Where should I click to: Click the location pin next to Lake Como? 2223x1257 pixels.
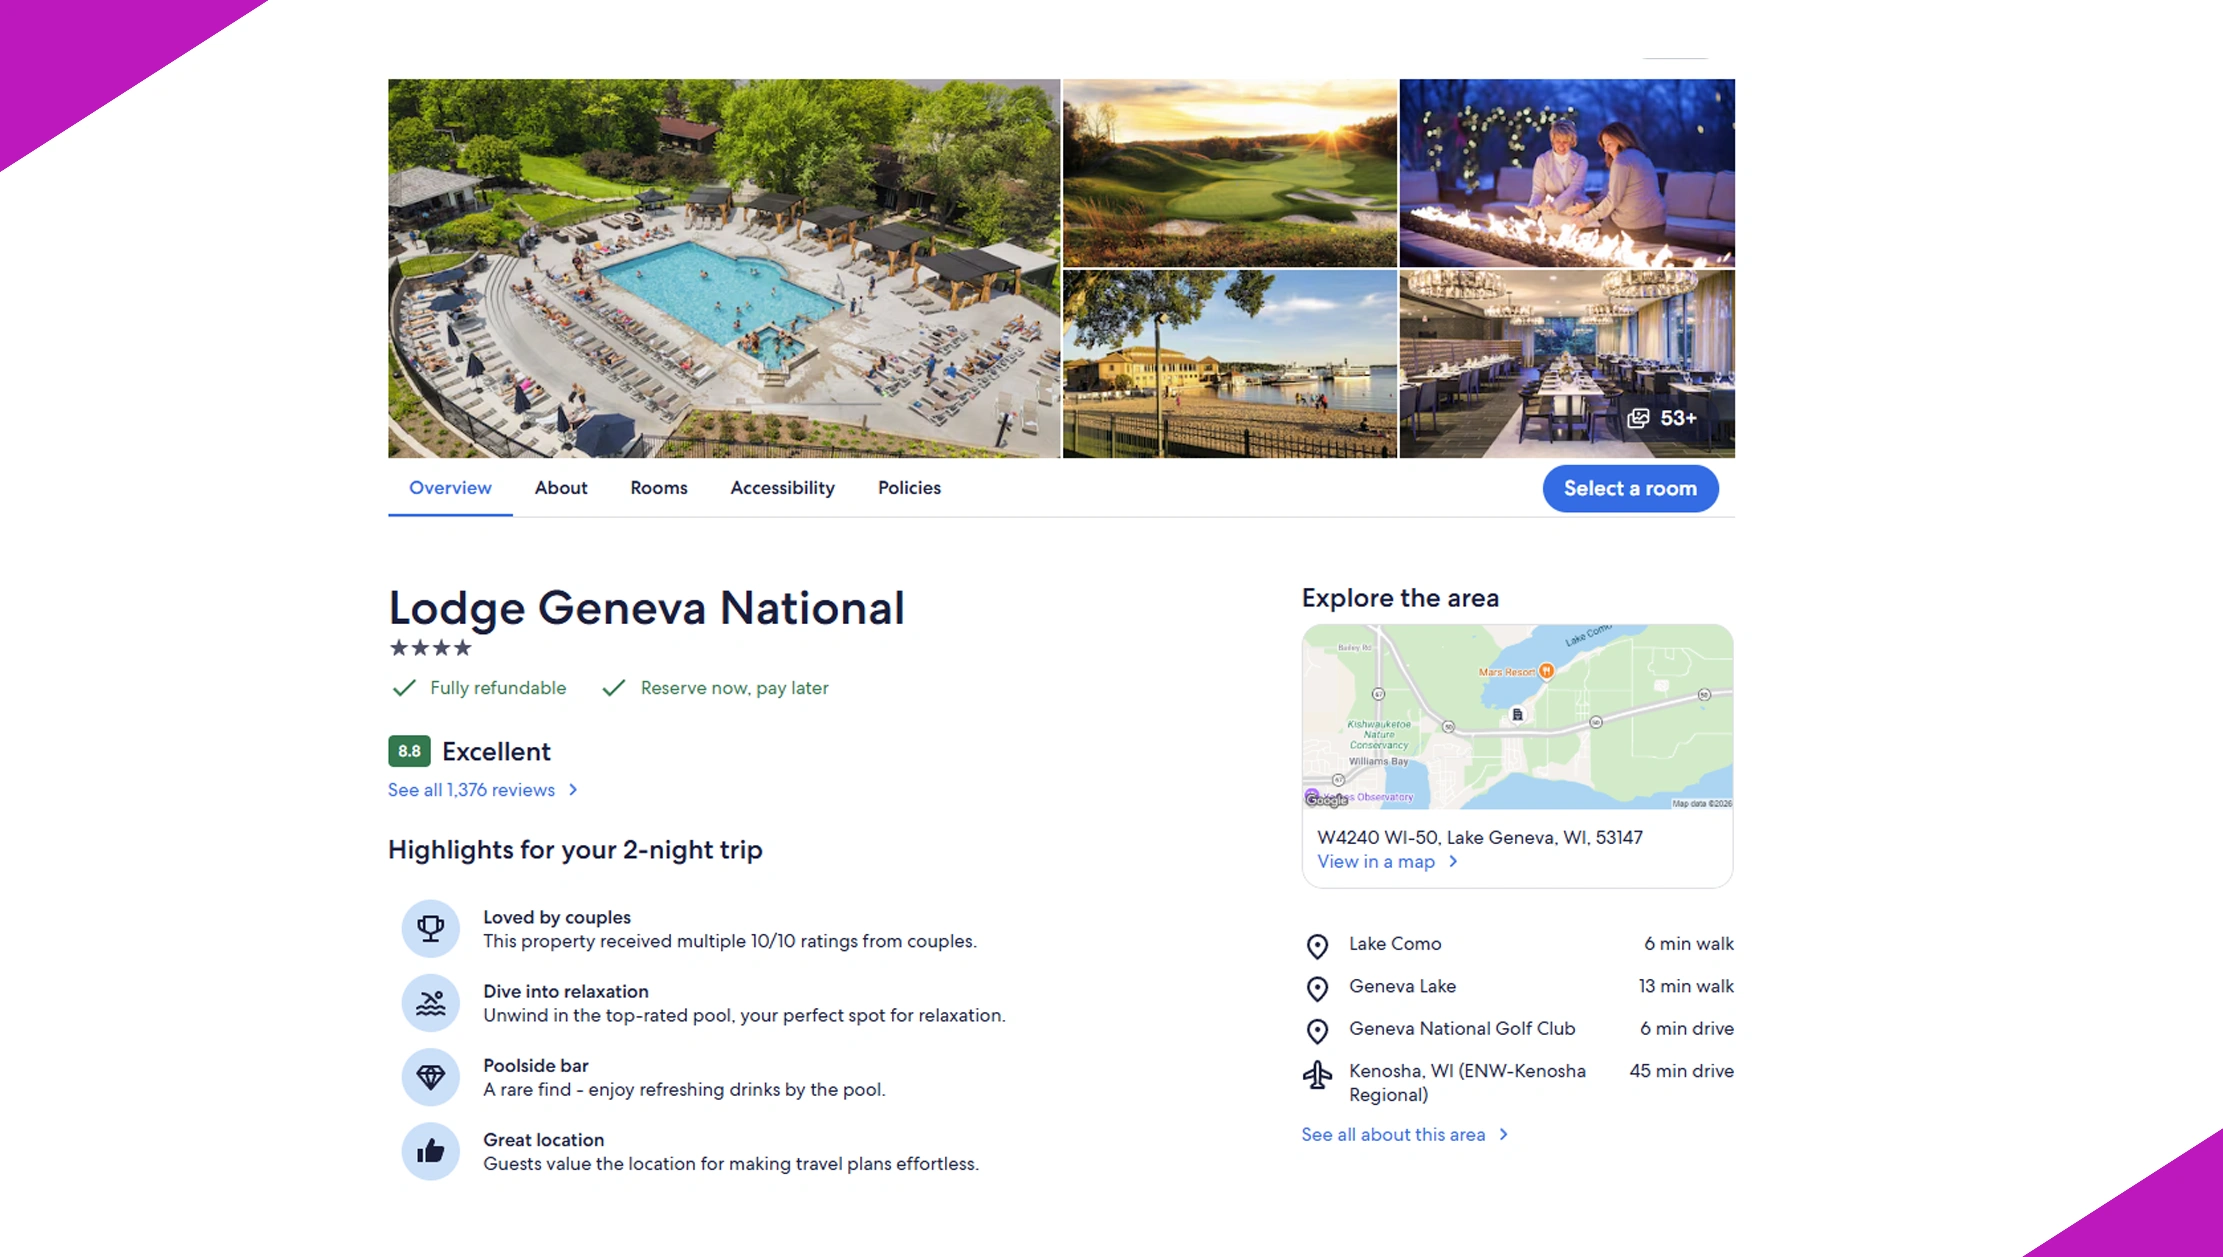[1317, 946]
